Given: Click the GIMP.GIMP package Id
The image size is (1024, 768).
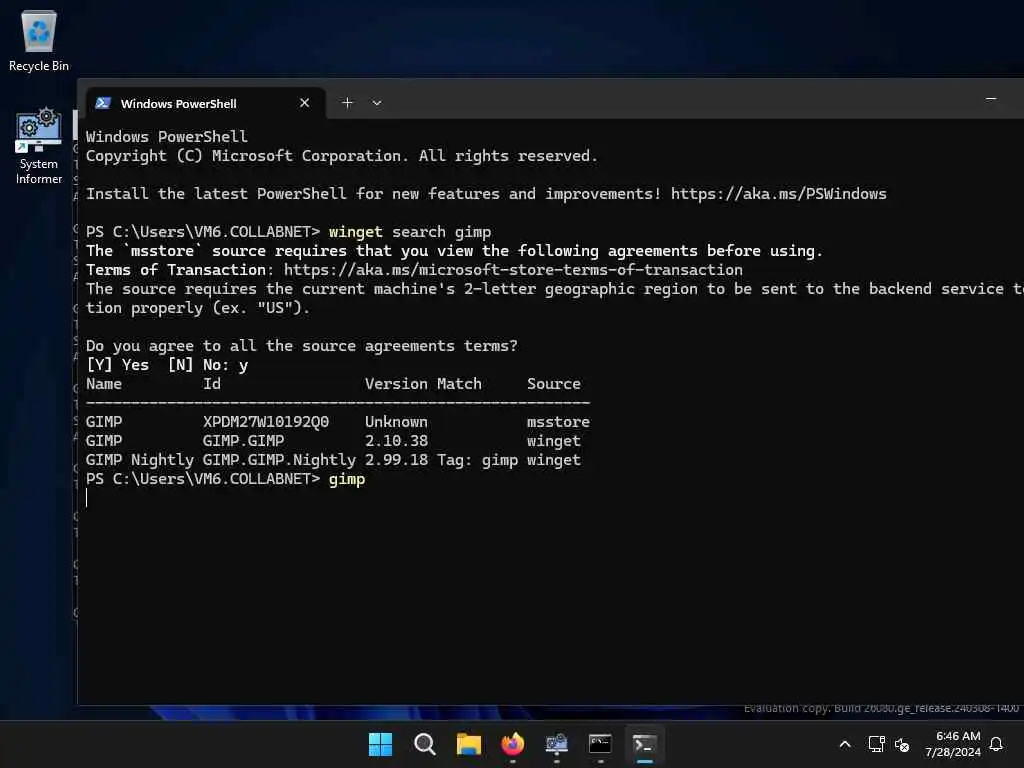Looking at the screenshot, I should [x=243, y=441].
